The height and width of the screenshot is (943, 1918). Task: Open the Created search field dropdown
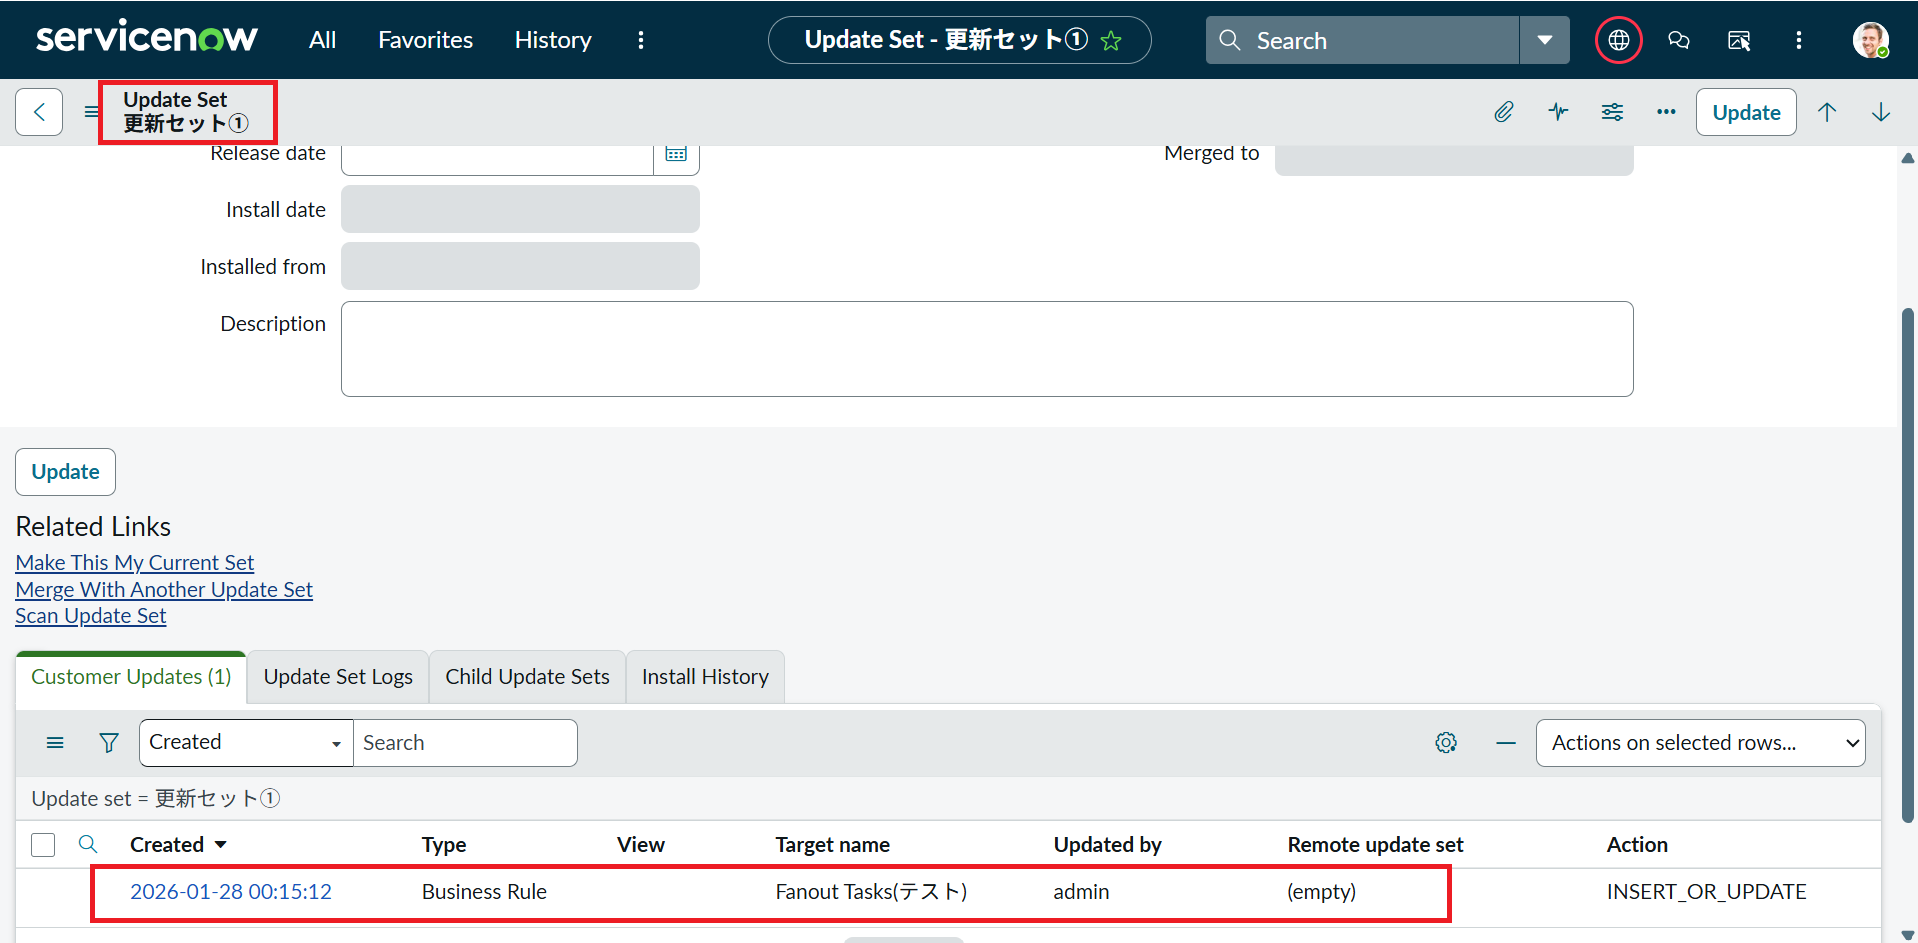(246, 743)
